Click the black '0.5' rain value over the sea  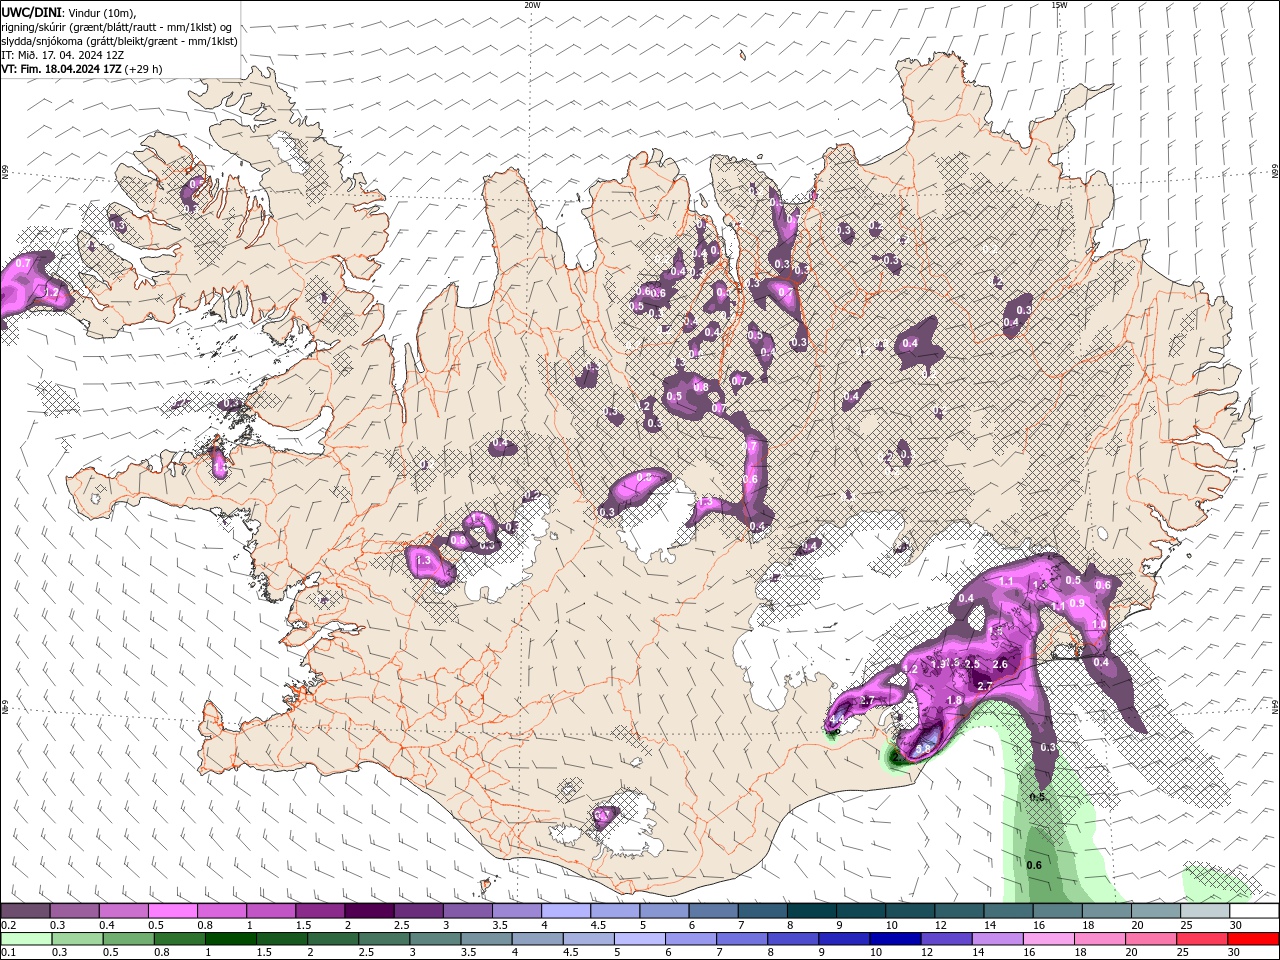[1037, 797]
